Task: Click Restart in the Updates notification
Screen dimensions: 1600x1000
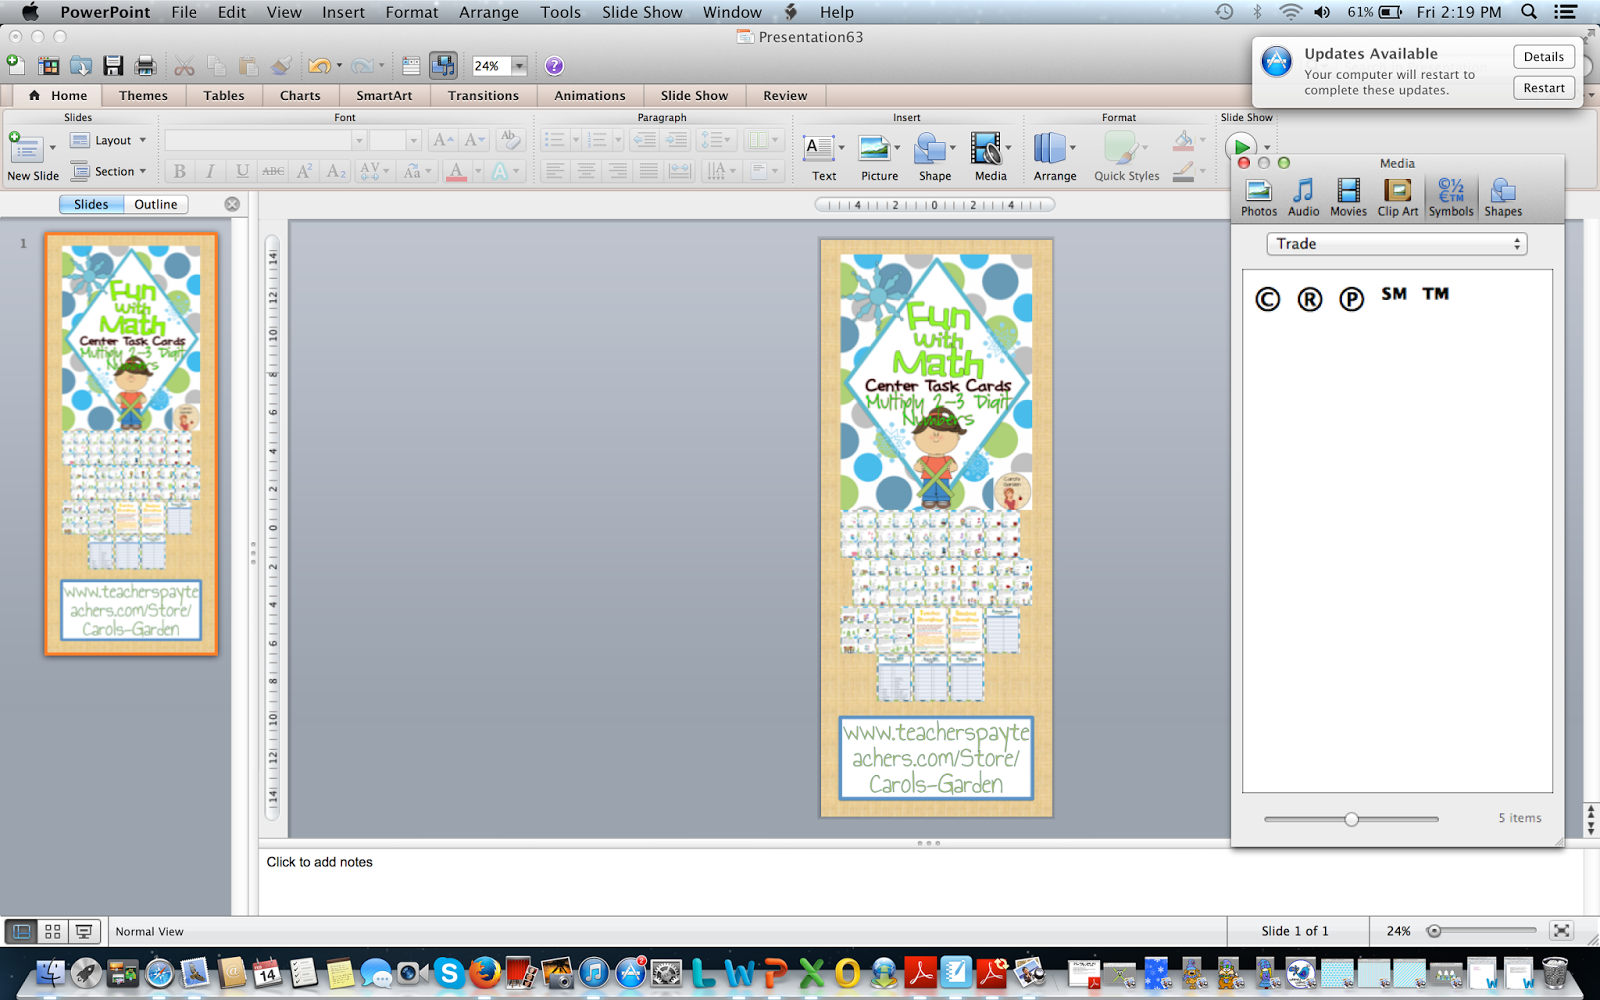Action: point(1544,88)
